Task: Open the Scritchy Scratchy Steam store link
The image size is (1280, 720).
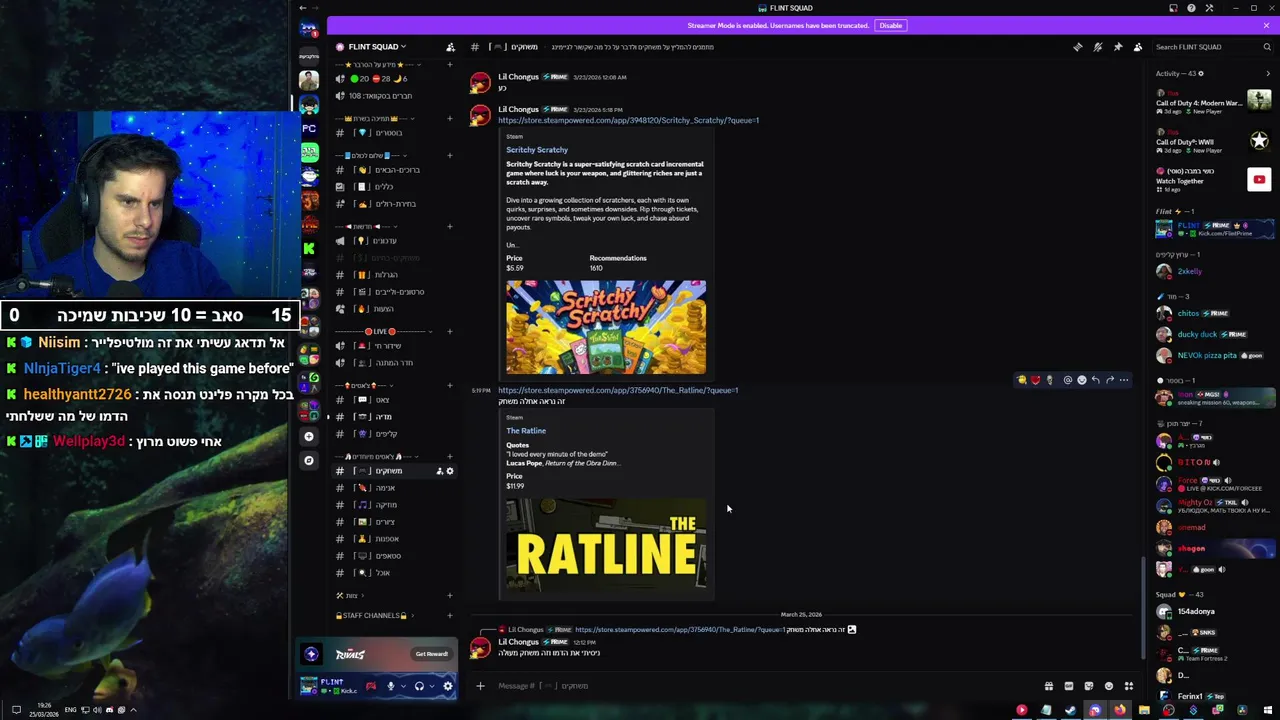Action: 628,120
